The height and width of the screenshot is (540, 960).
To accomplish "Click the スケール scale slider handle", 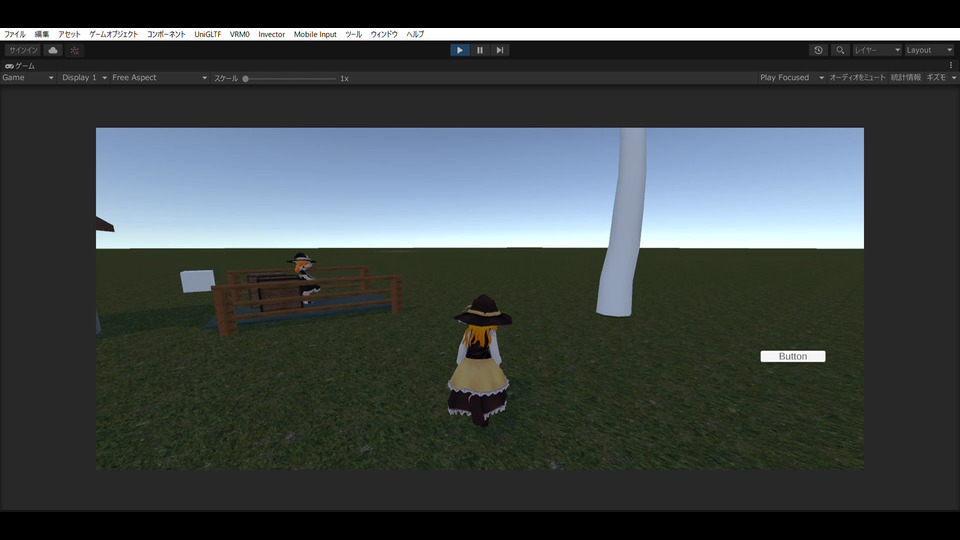I will pos(246,78).
